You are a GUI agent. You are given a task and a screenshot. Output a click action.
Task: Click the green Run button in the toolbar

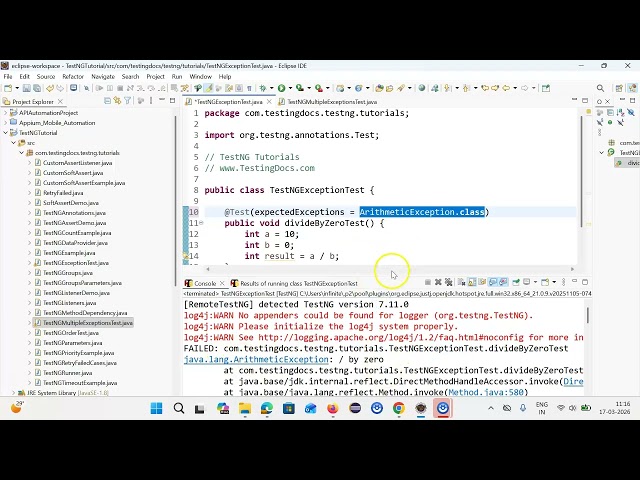(281, 88)
